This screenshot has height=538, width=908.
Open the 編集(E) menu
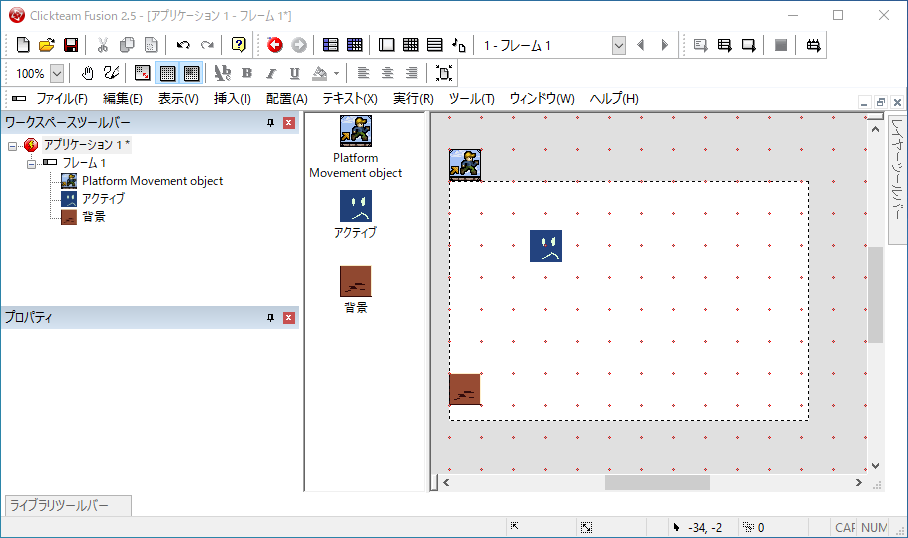123,99
